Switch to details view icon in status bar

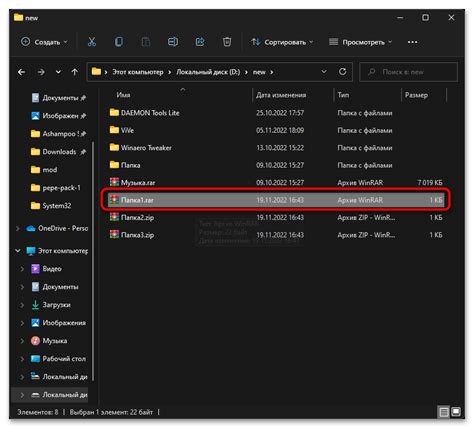coord(443,412)
